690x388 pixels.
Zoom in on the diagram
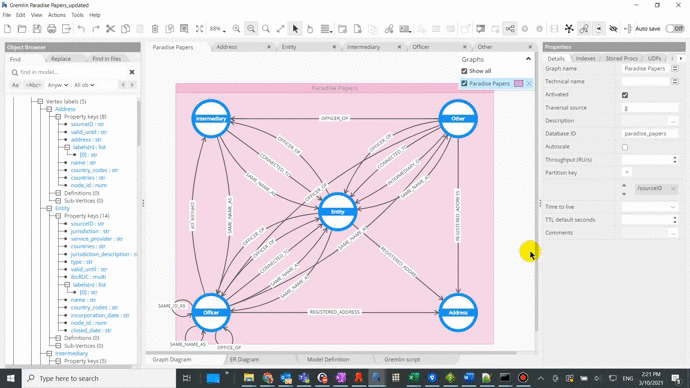[236, 29]
